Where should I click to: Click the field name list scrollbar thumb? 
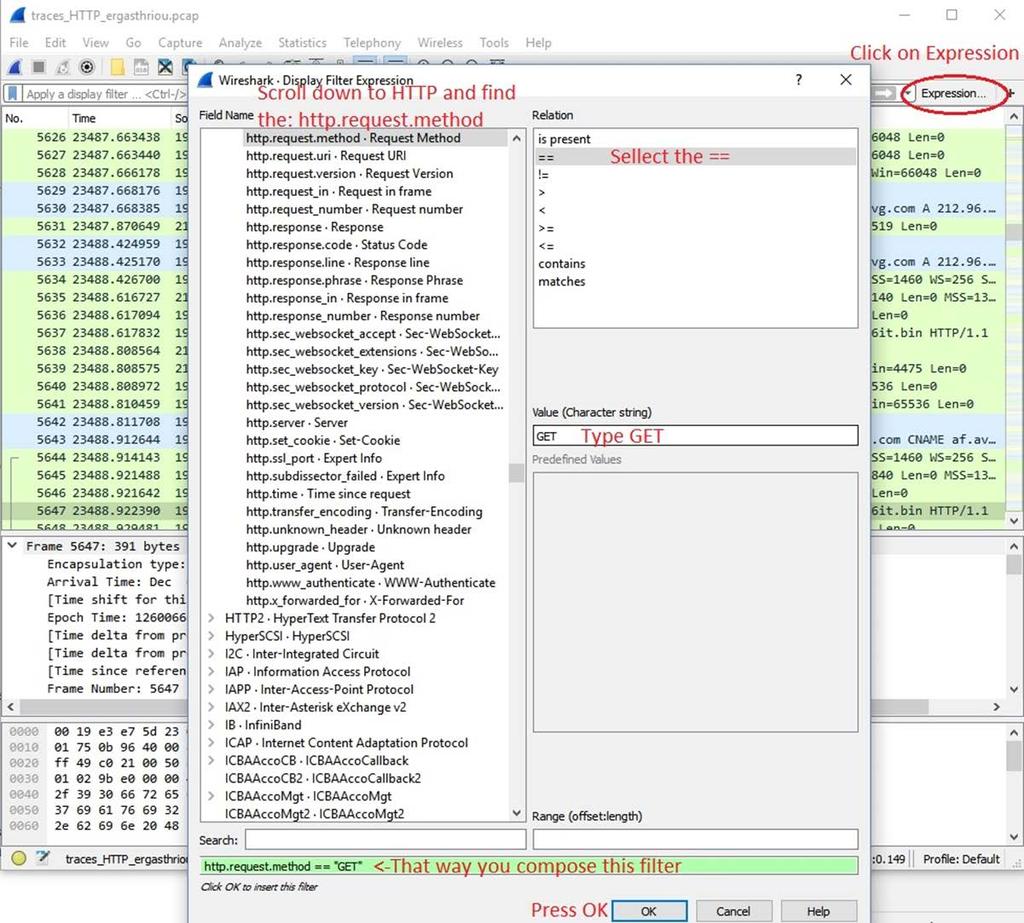(x=516, y=472)
